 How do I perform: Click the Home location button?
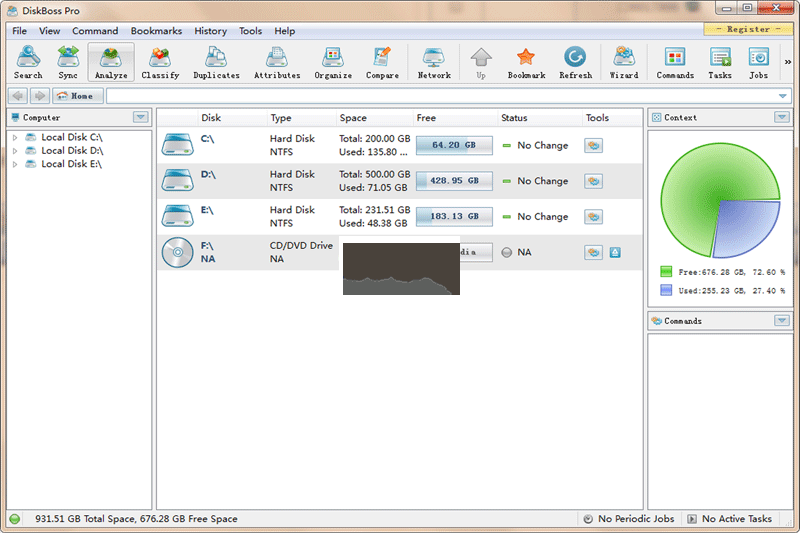tap(79, 96)
